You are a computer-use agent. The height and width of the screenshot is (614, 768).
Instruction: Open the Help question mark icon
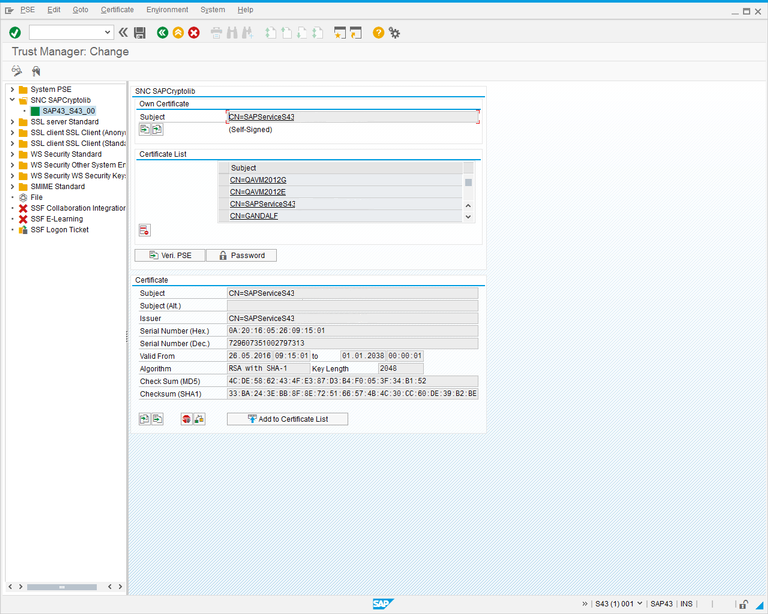pyautogui.click(x=379, y=33)
